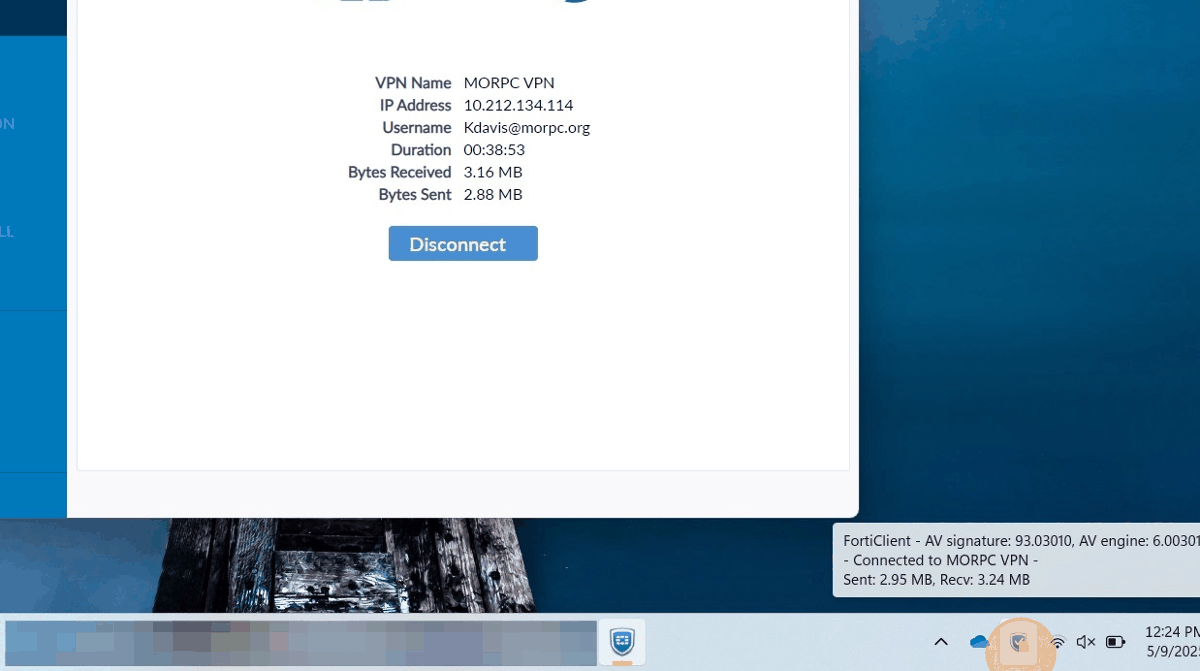Click the Bytes Received label

[x=400, y=172]
